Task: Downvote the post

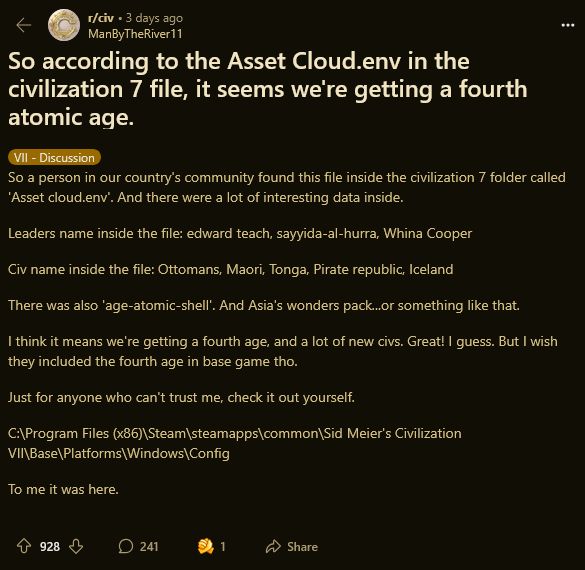Action: tap(76, 546)
